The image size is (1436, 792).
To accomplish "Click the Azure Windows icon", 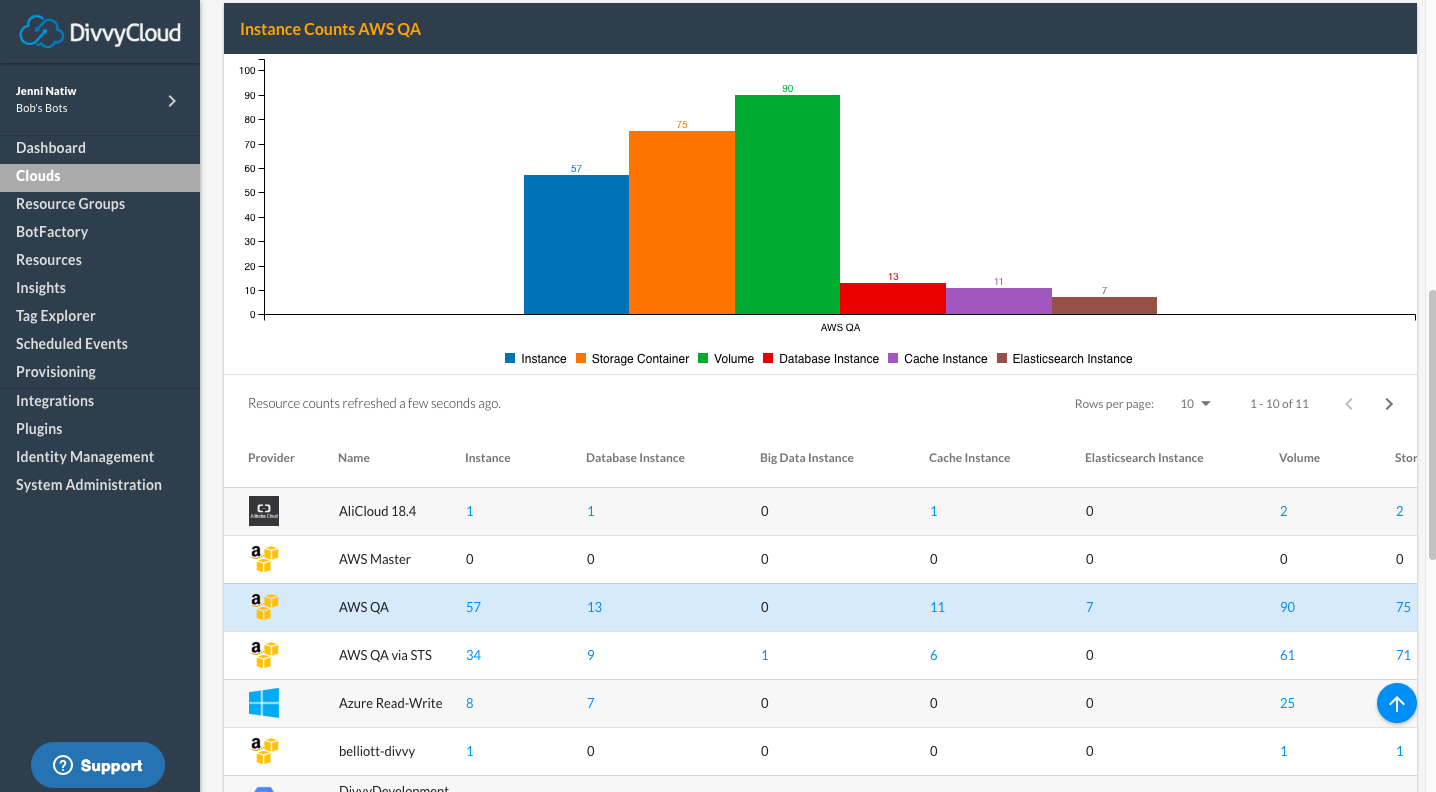I will pos(264,703).
